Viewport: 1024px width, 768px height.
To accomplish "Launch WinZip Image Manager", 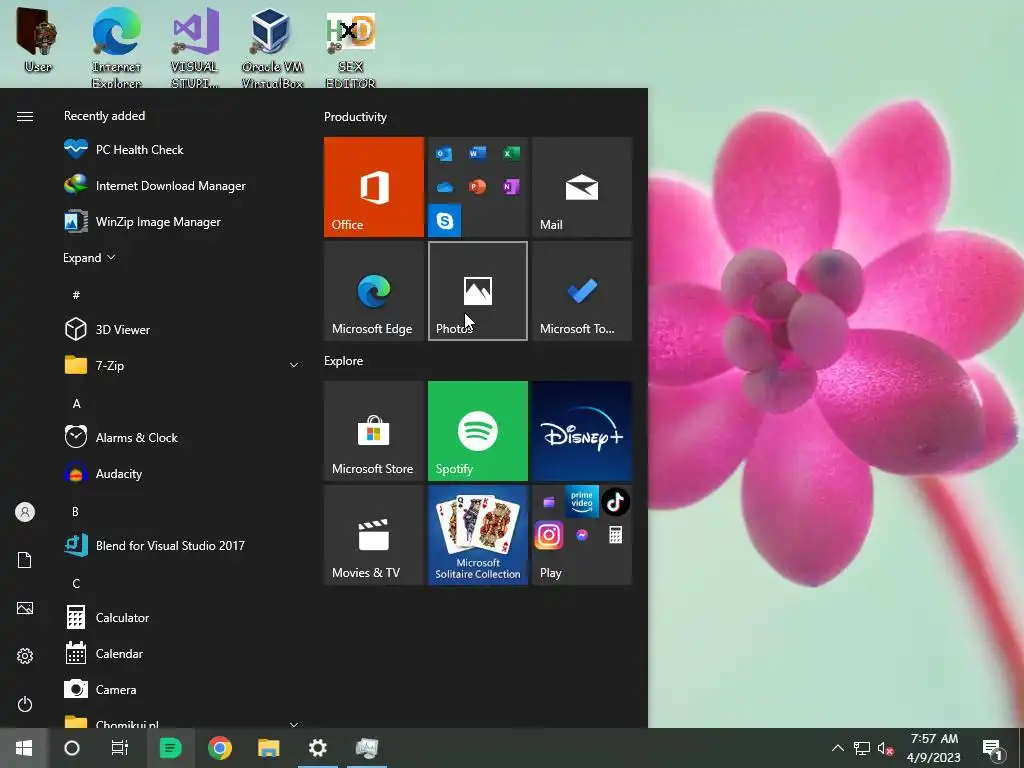I will tap(183, 221).
